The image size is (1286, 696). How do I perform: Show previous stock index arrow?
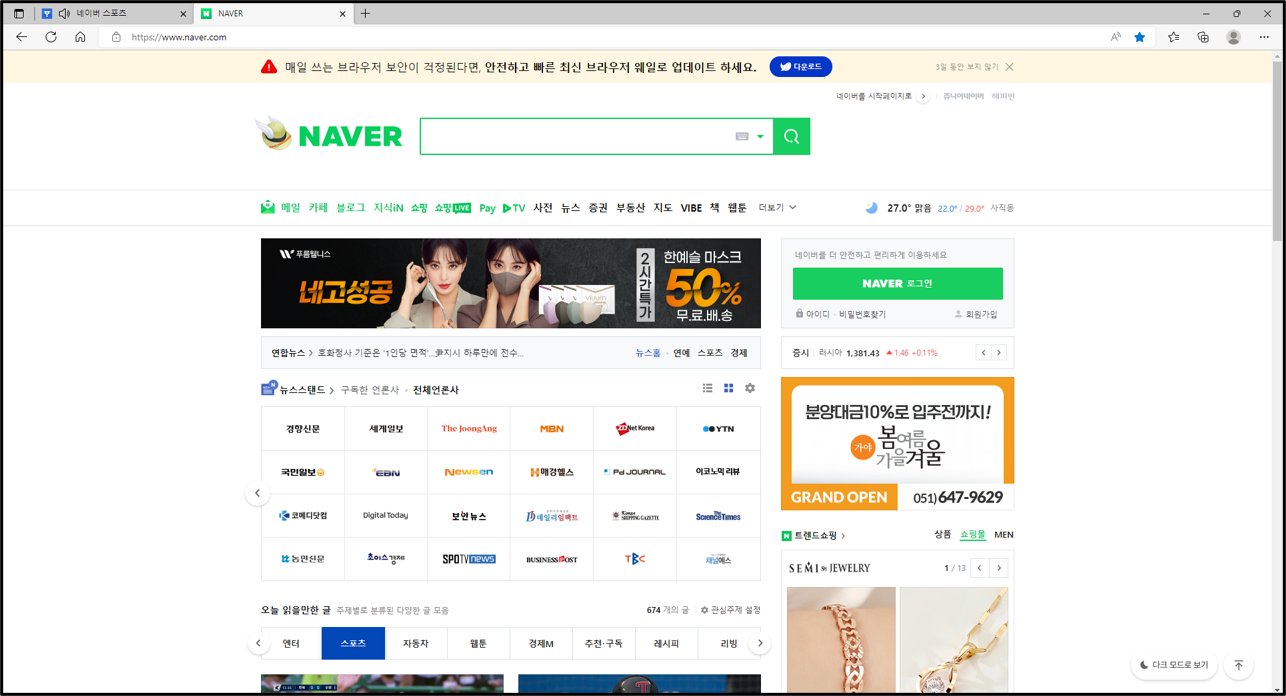pyautogui.click(x=984, y=353)
